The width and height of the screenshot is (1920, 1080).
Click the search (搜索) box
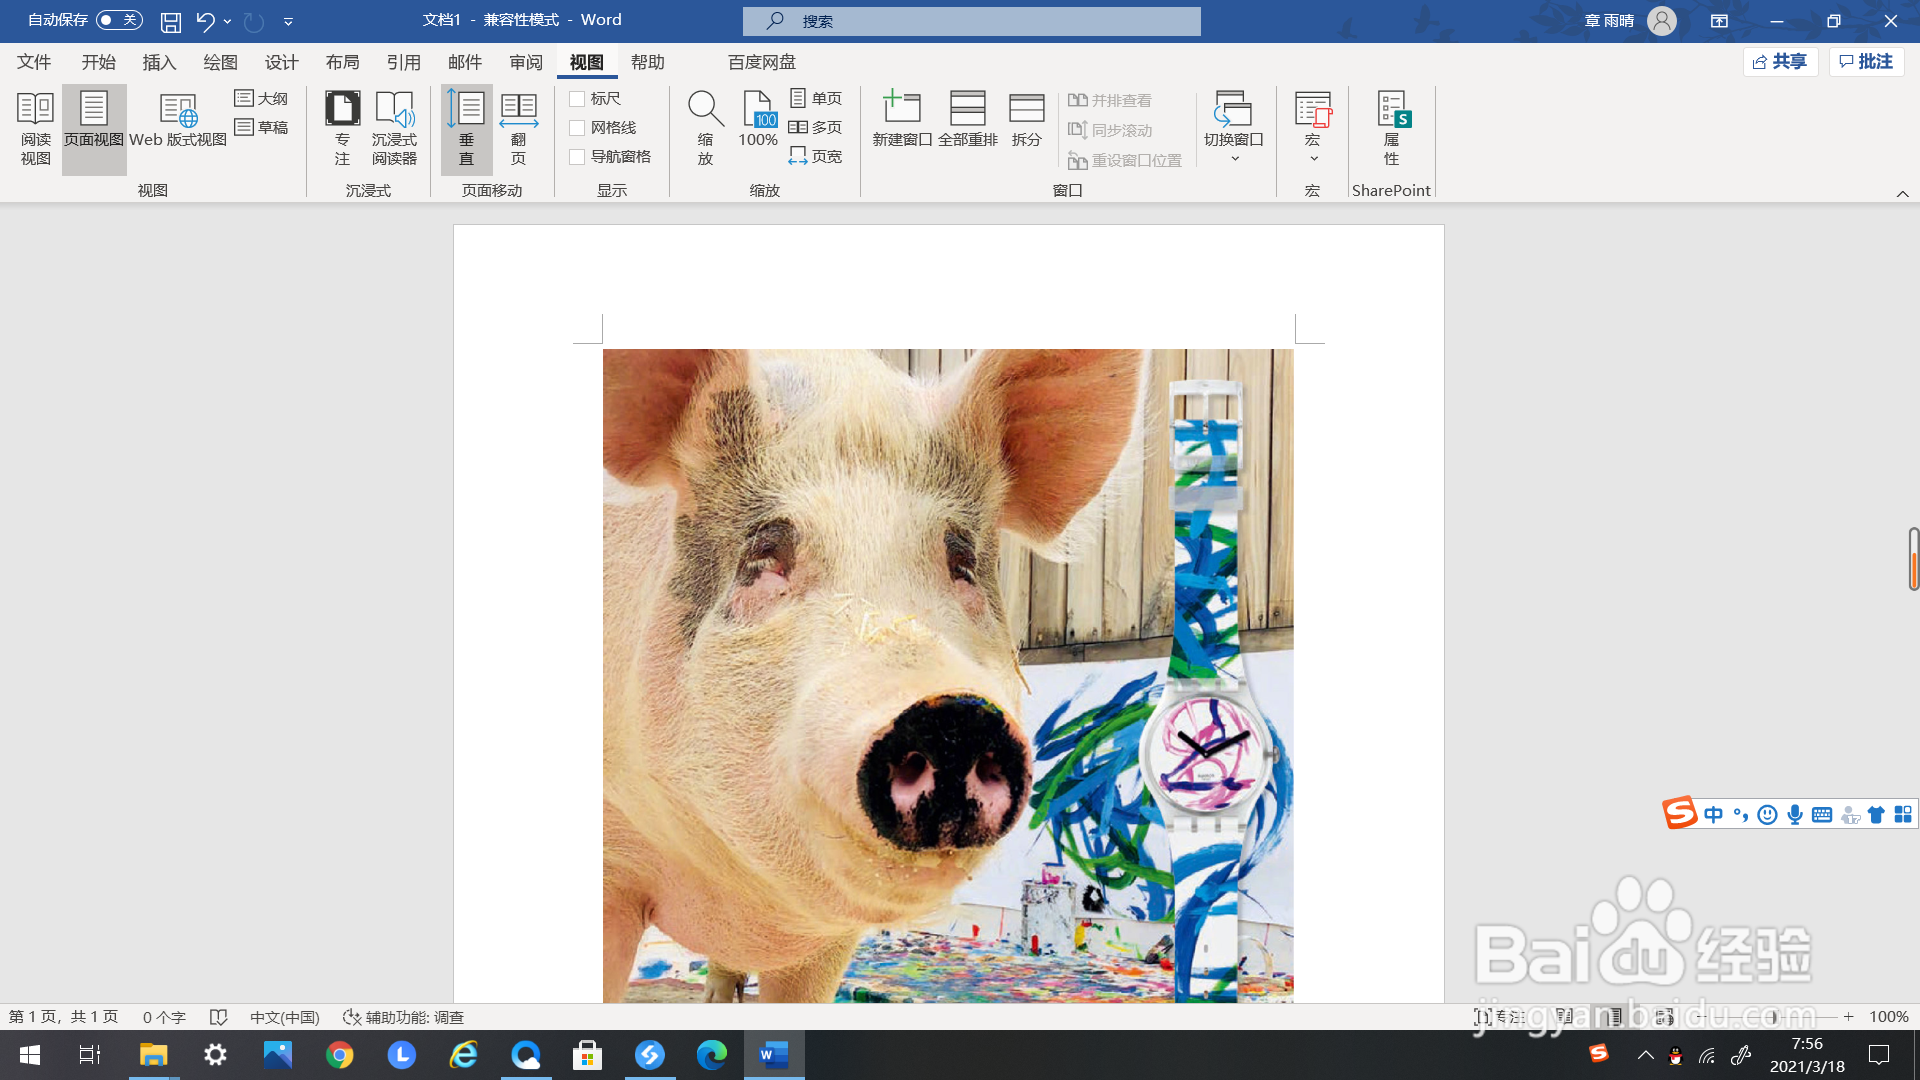click(971, 21)
